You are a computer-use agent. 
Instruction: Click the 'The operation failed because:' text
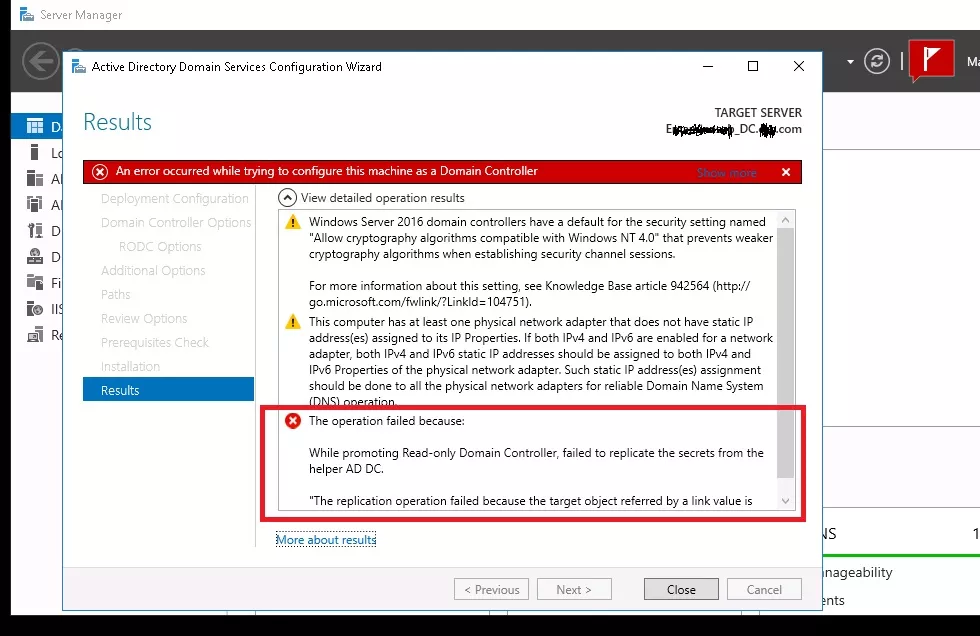387,421
